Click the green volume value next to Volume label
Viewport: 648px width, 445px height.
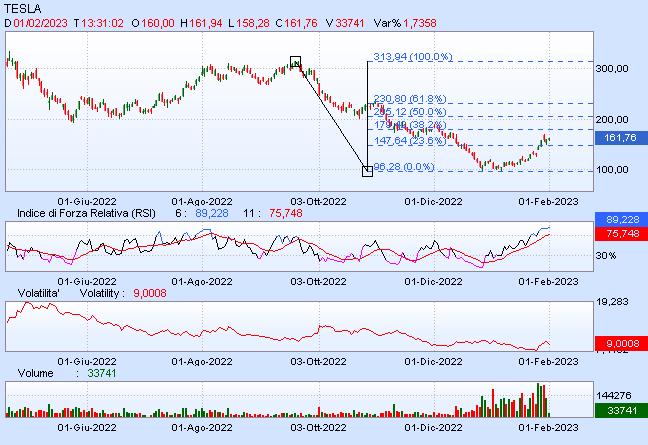point(102,374)
